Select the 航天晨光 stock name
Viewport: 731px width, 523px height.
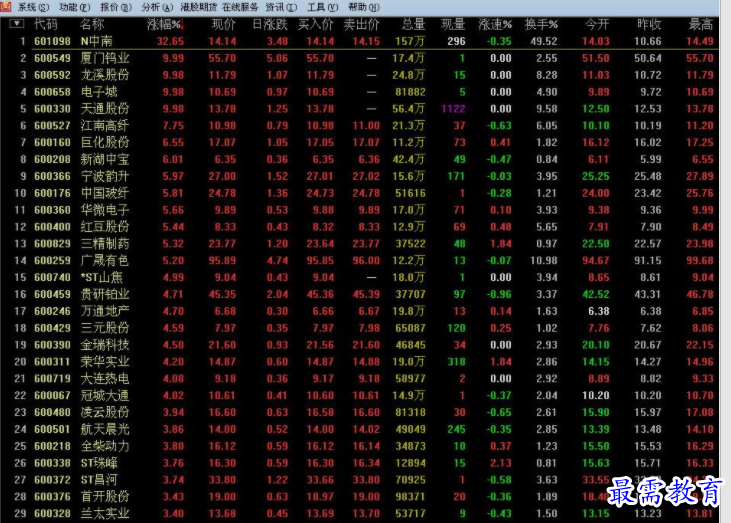click(x=105, y=429)
